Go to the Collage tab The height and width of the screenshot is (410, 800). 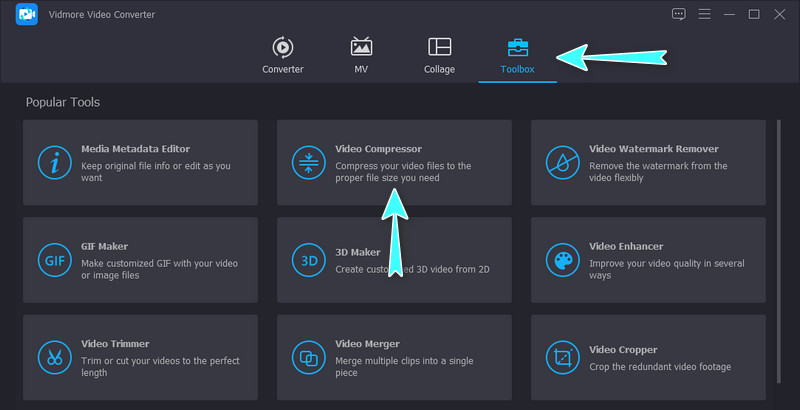[439, 55]
